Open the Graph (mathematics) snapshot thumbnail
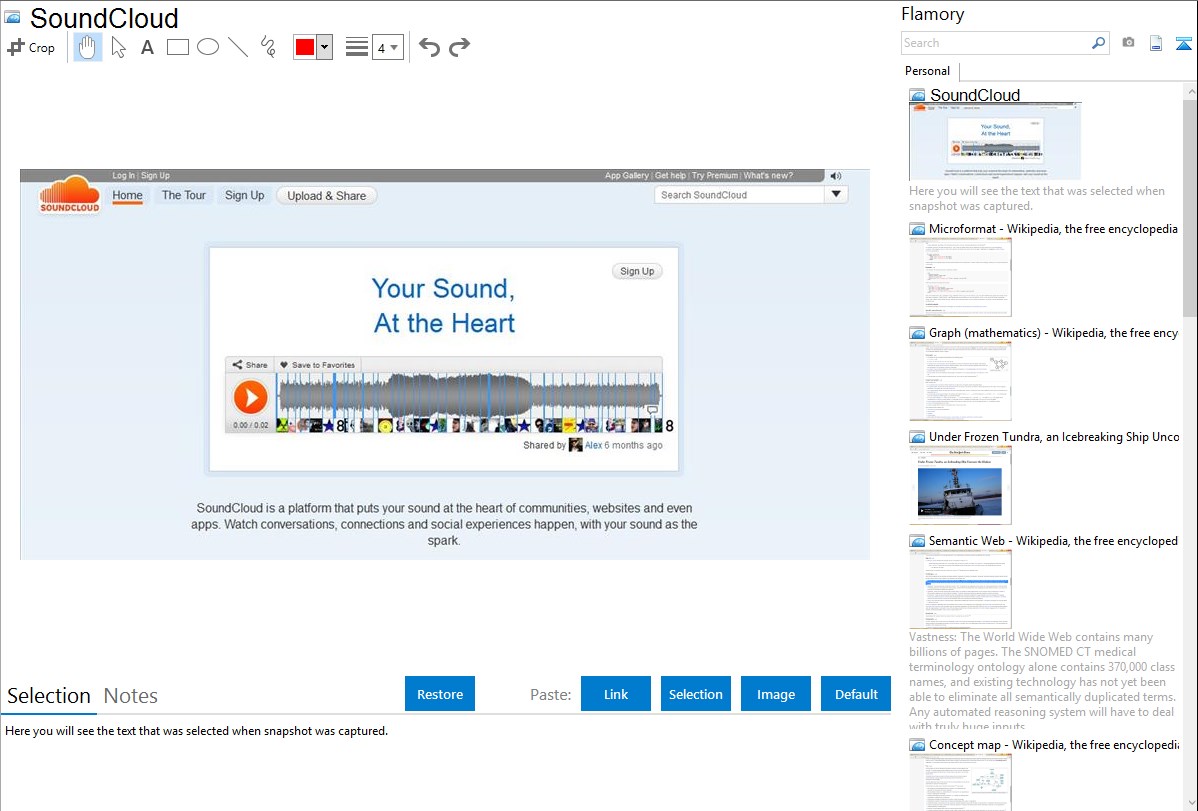The width and height of the screenshot is (1198, 811). pyautogui.click(x=960, y=381)
